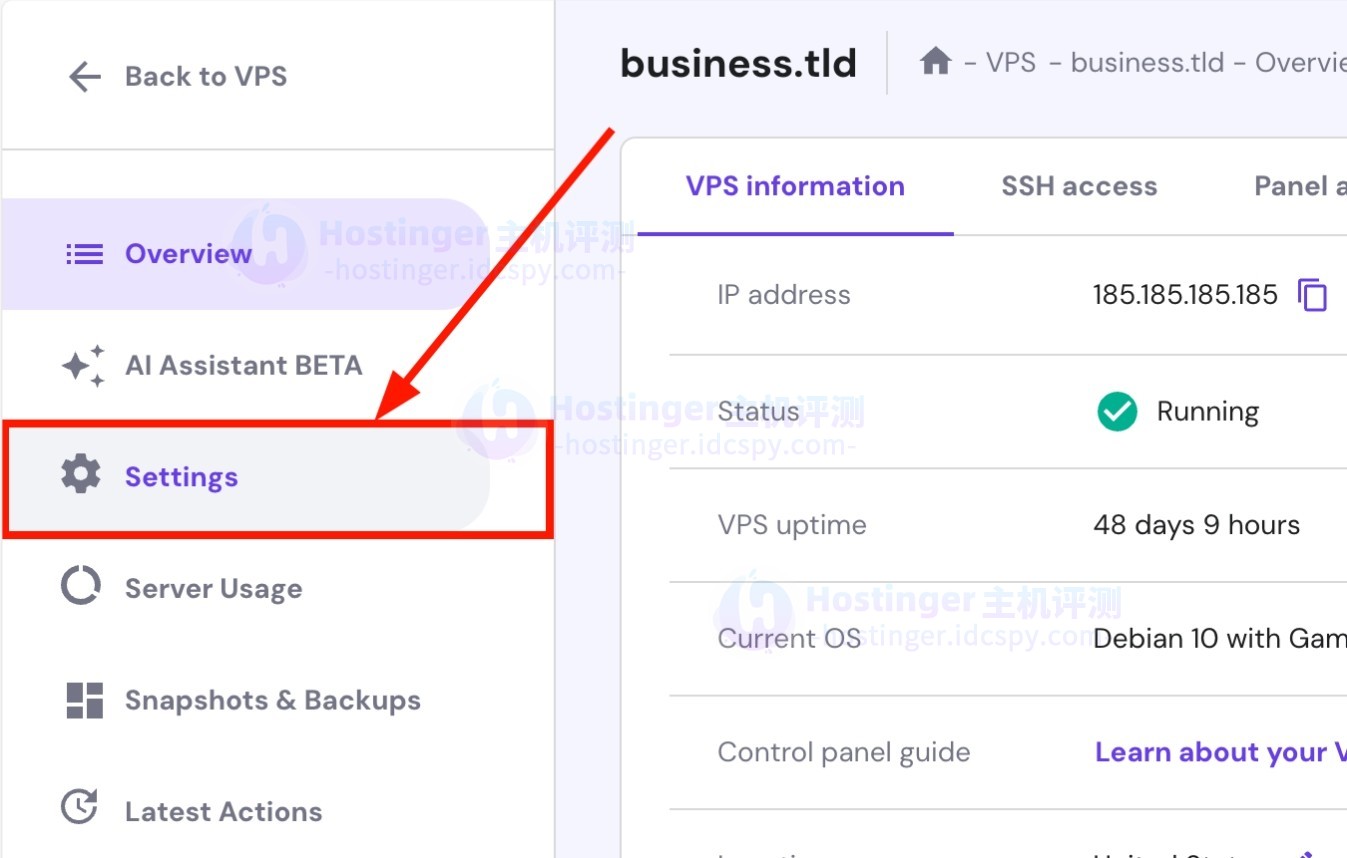Image resolution: width=1347 pixels, height=858 pixels.
Task: Switch to the SSH access tab
Action: (x=1079, y=186)
